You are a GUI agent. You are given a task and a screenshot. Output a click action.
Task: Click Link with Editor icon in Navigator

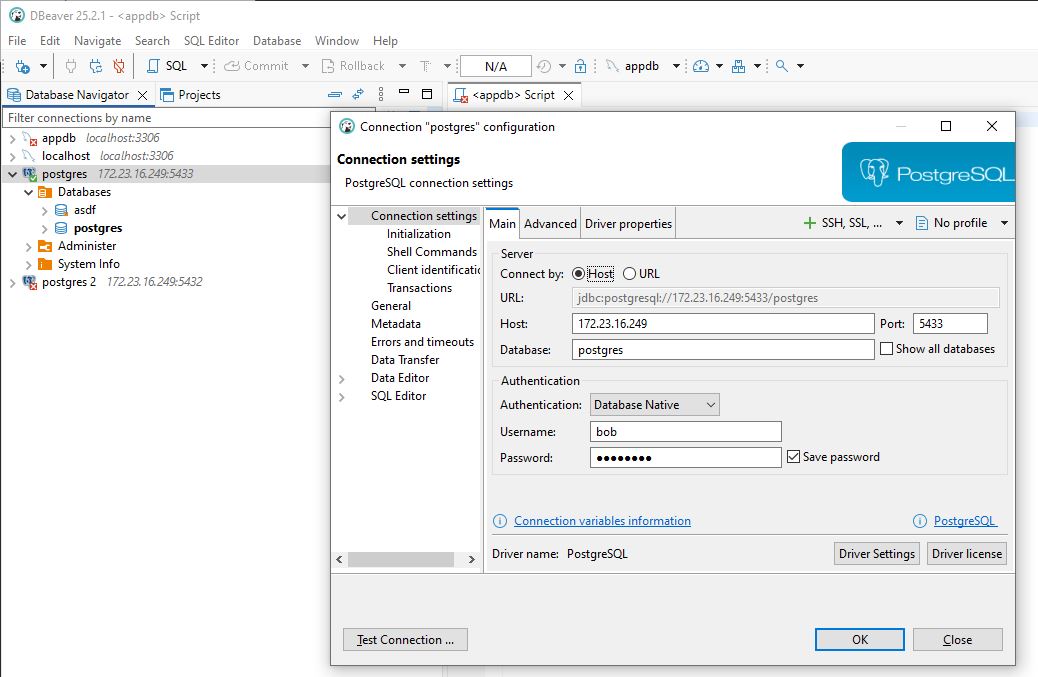[358, 95]
